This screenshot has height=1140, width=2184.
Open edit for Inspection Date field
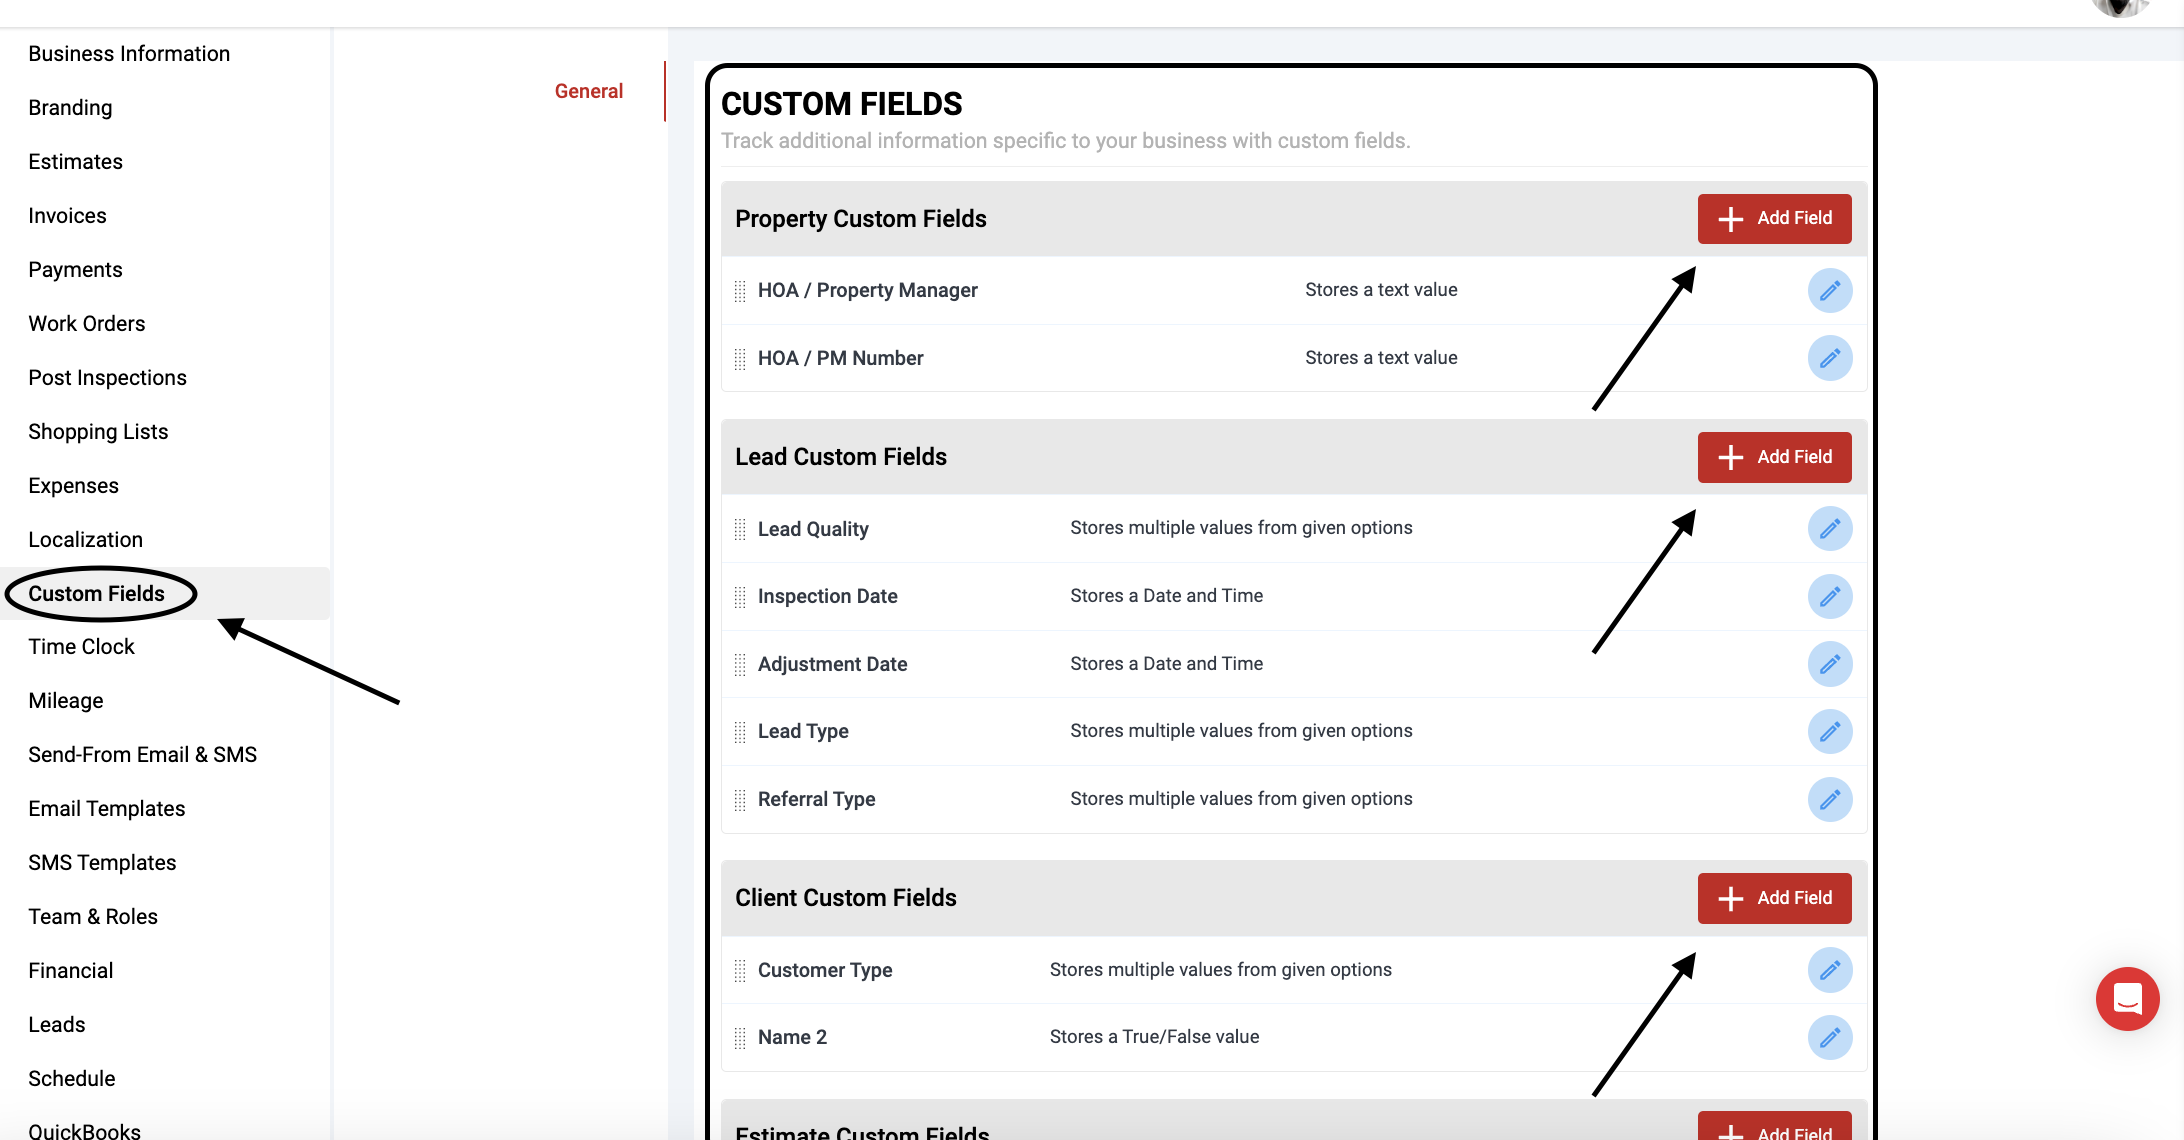point(1829,597)
